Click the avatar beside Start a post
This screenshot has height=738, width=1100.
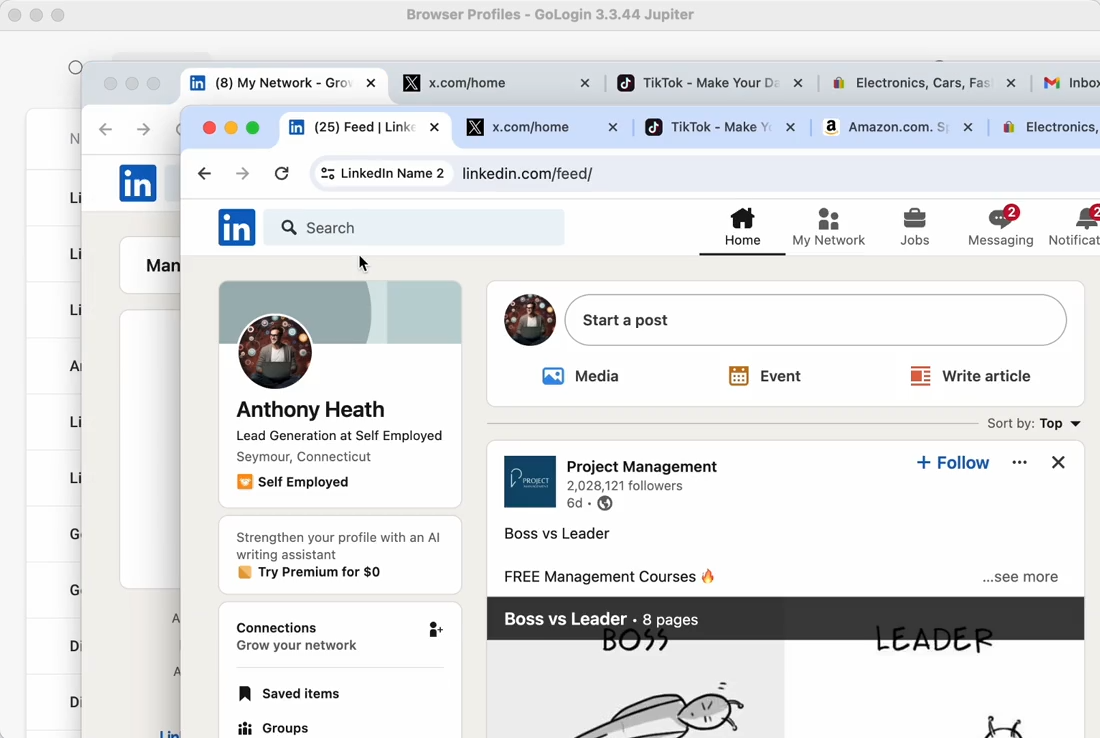(x=530, y=320)
